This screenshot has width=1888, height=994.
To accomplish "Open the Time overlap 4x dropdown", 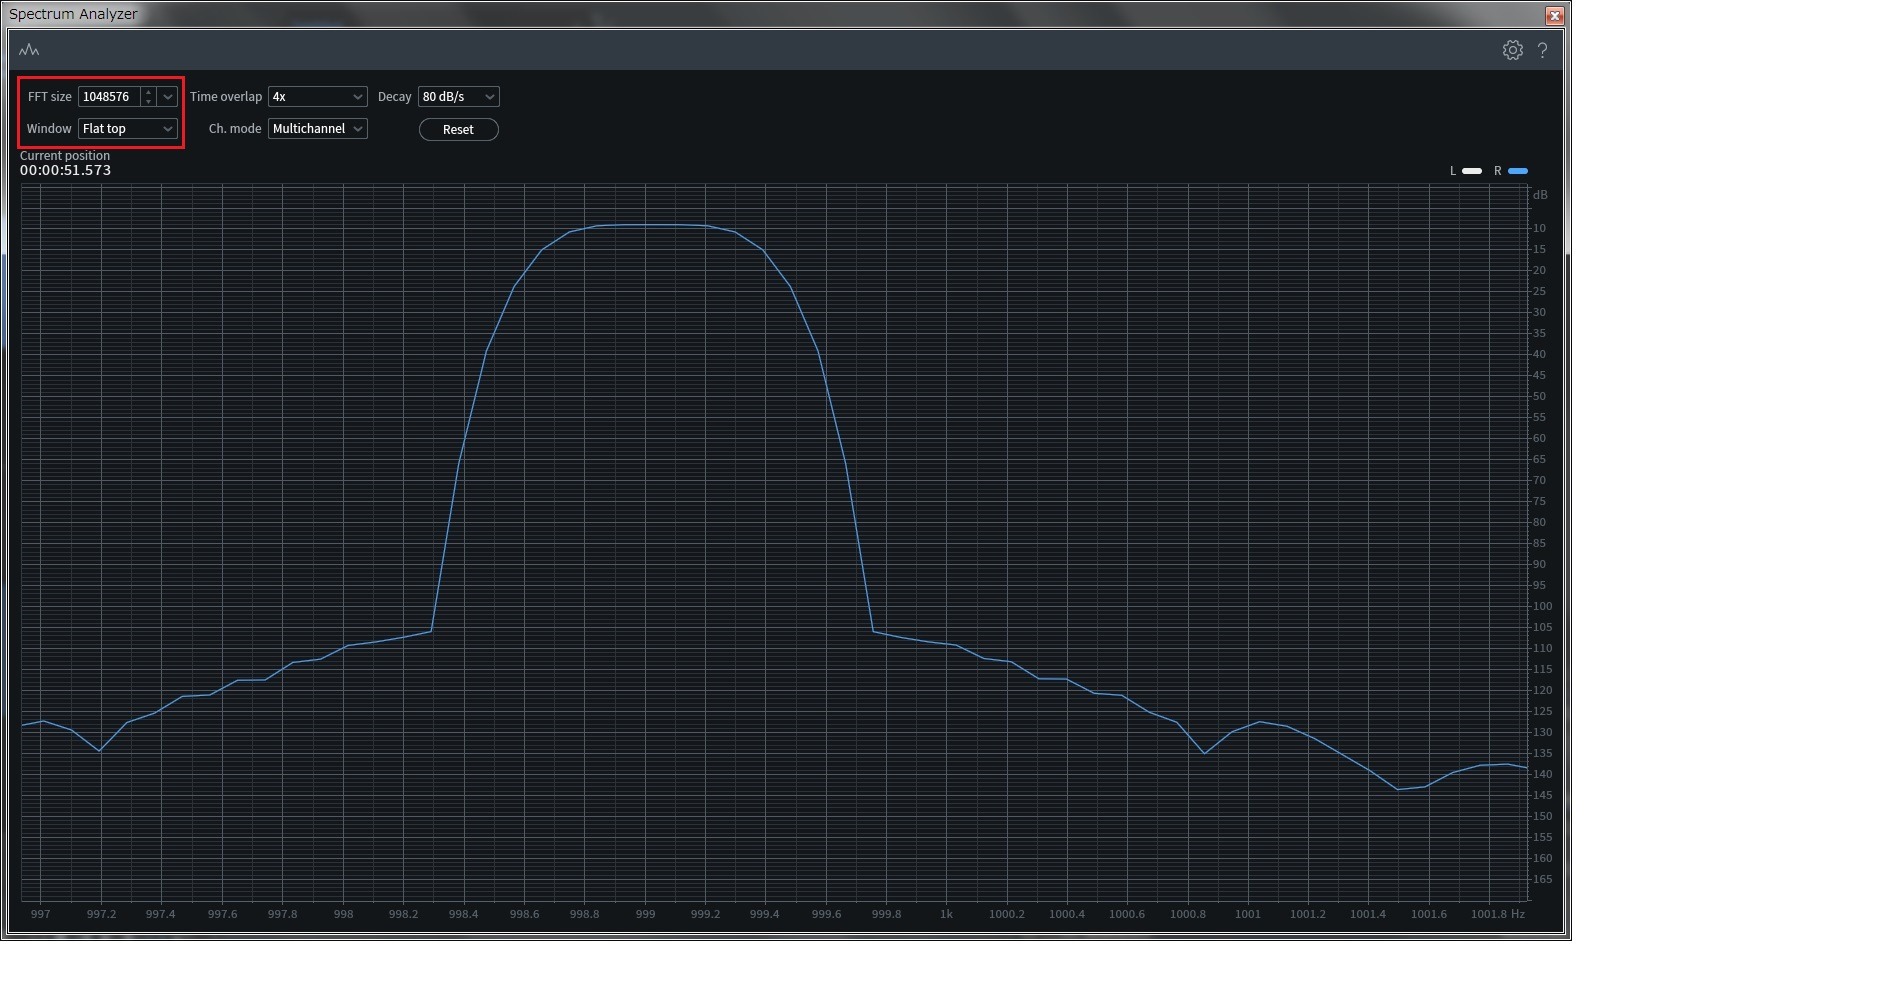I will (x=317, y=97).
